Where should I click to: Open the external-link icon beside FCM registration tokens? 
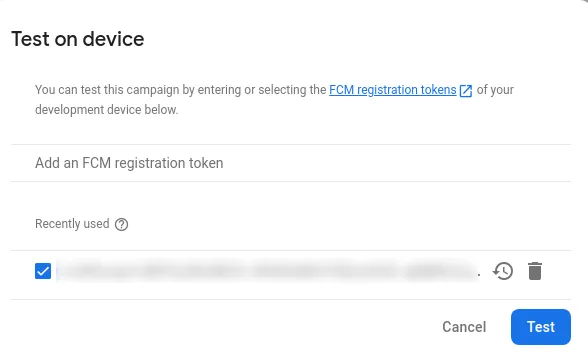tap(466, 91)
